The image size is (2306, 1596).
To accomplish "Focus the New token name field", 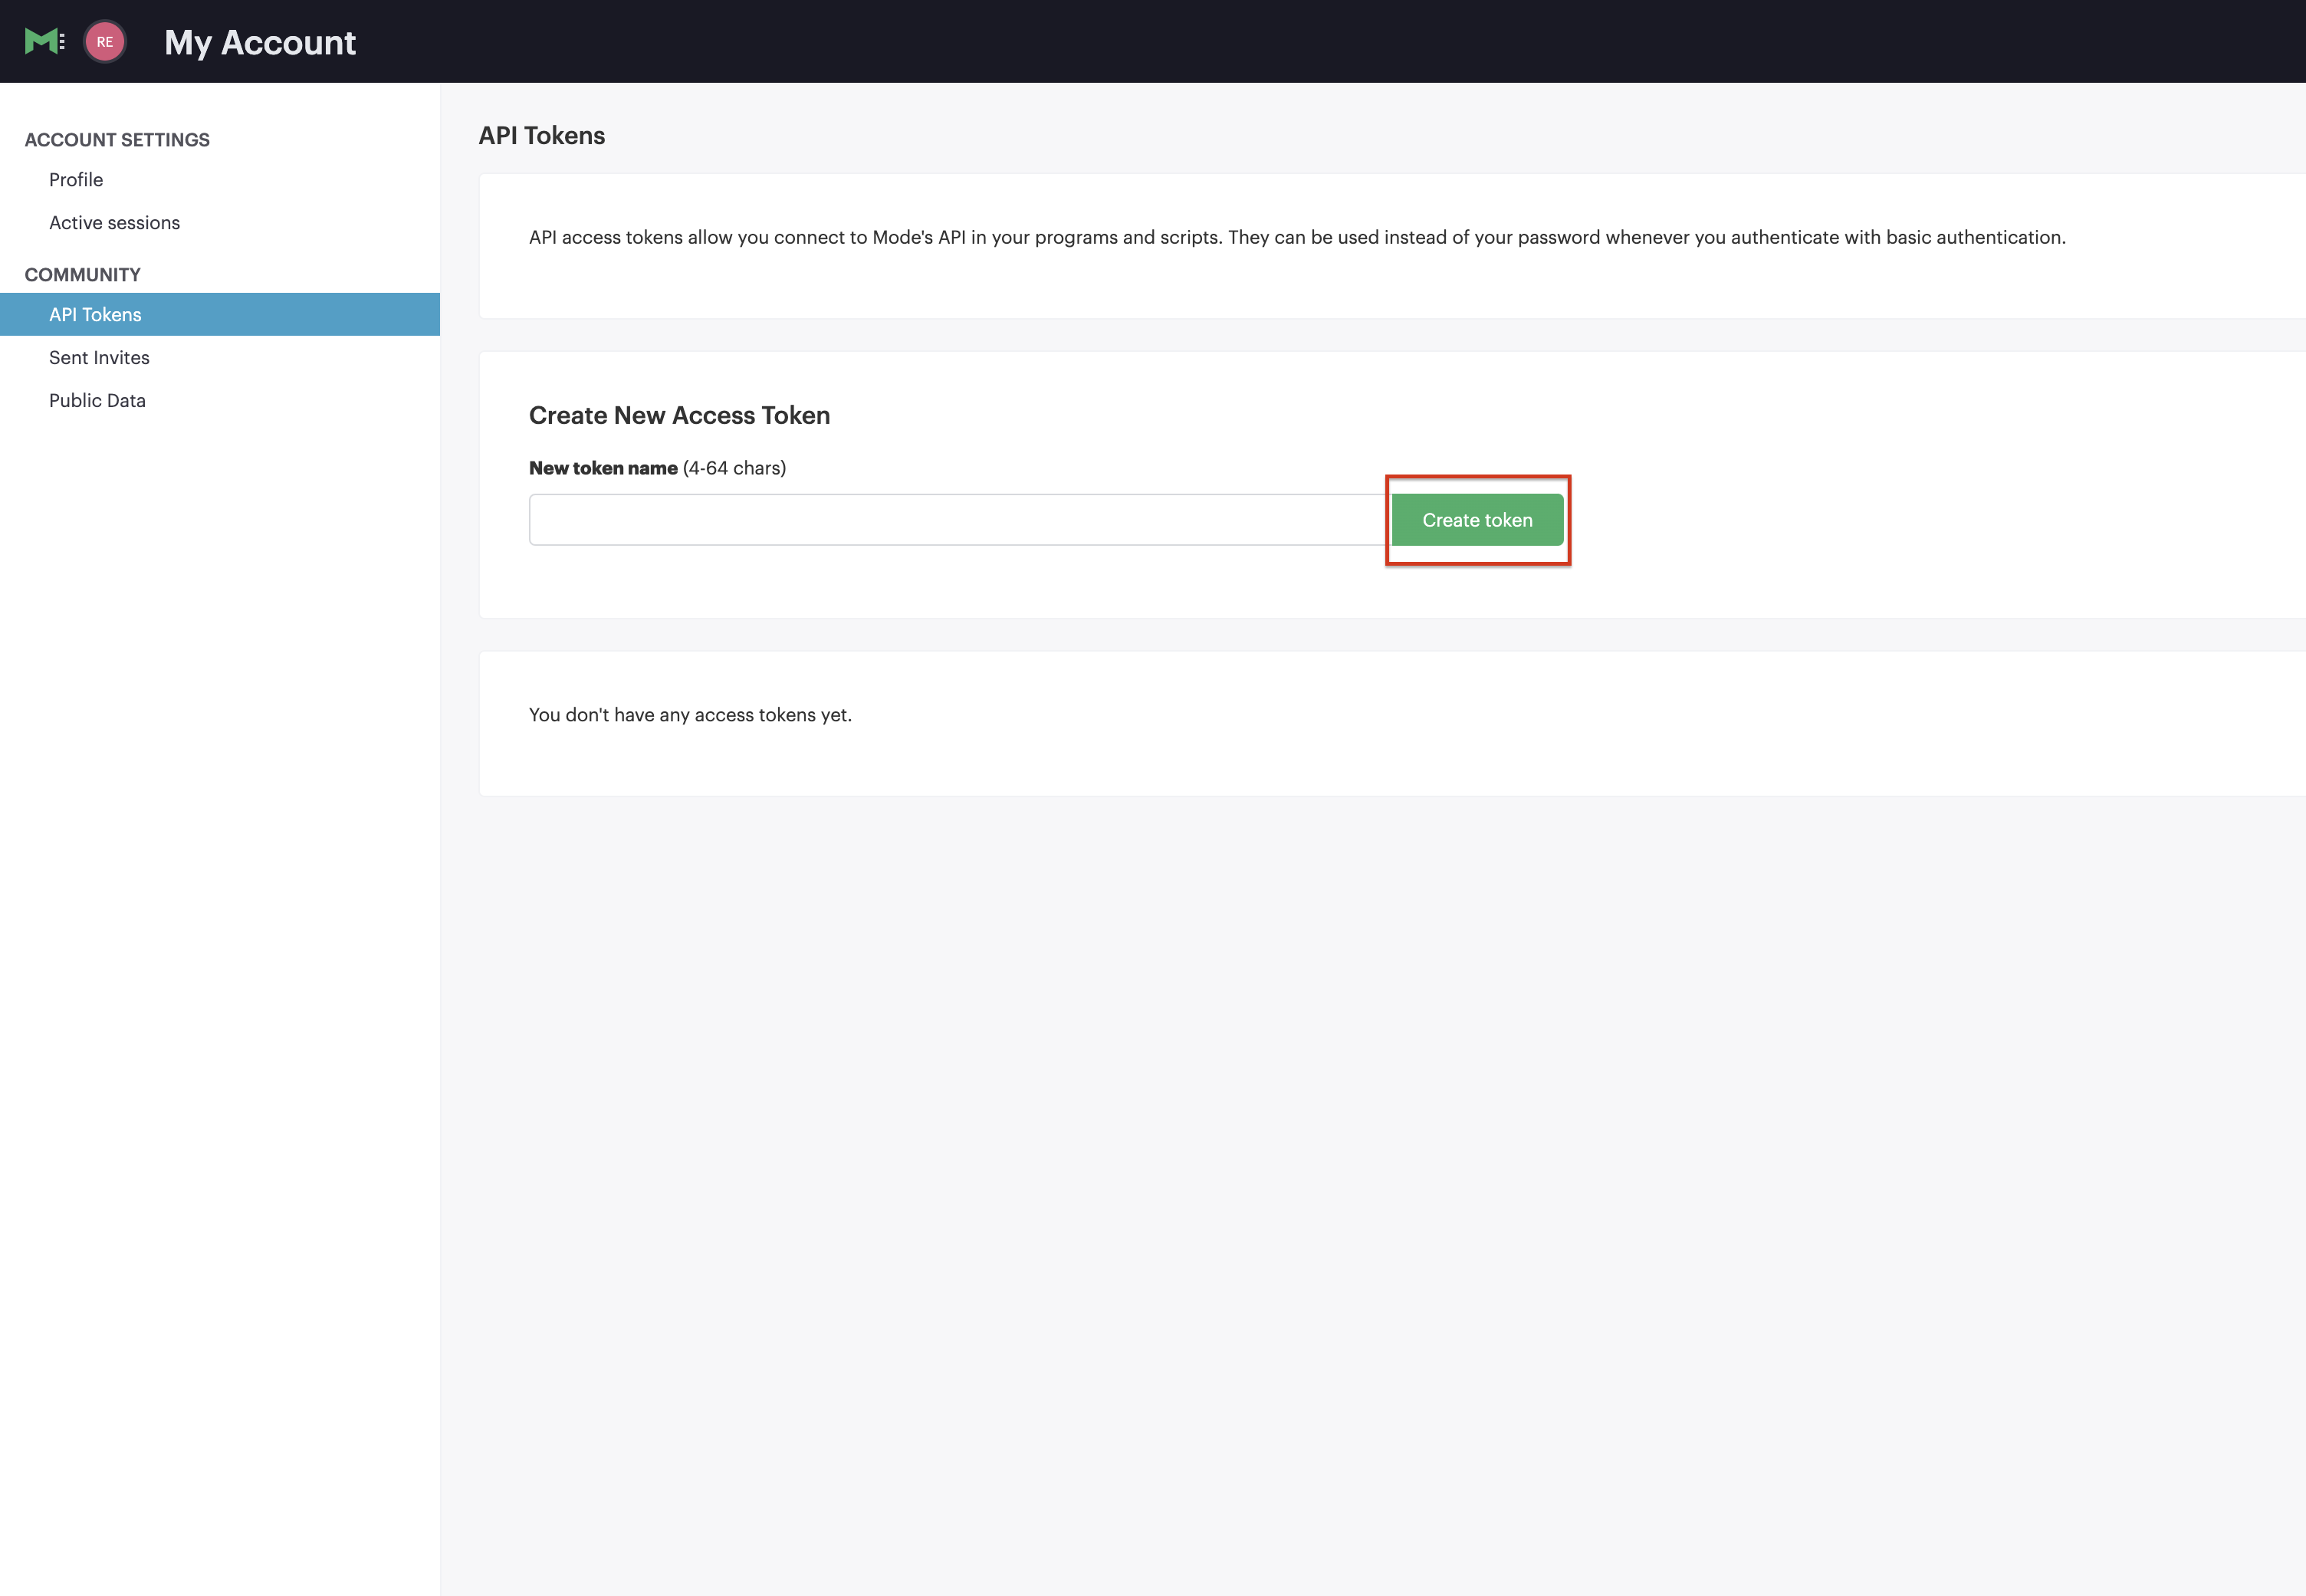I will (x=960, y=520).
